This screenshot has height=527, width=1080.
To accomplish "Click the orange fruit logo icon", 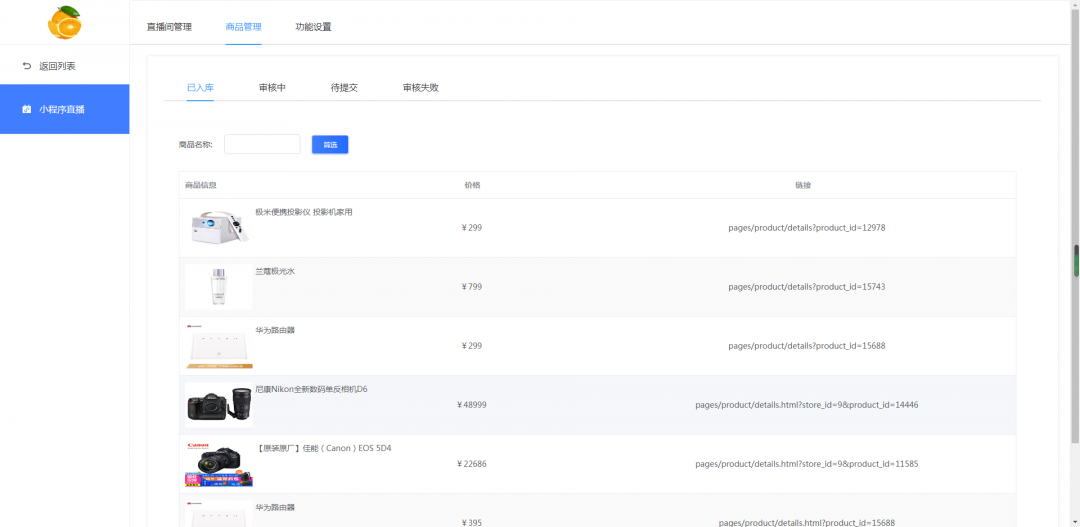I will click(64, 22).
